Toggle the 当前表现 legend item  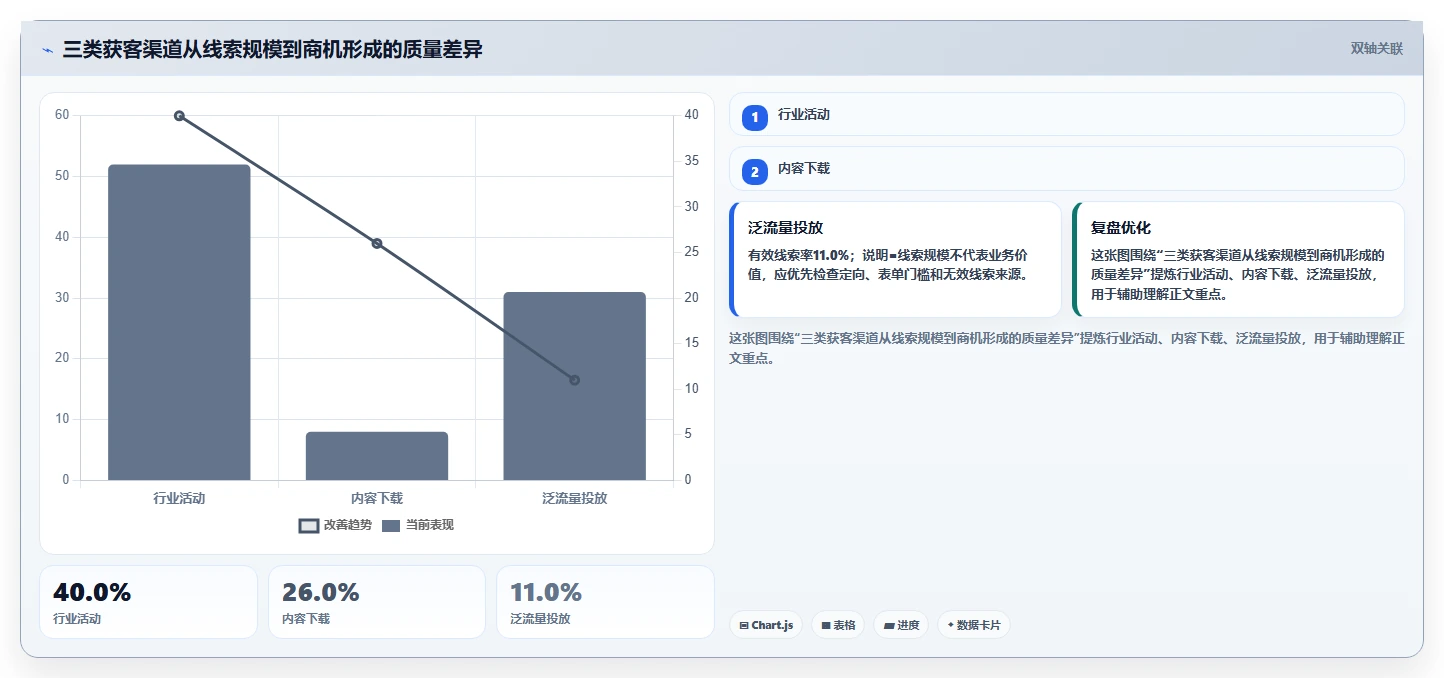pos(418,525)
